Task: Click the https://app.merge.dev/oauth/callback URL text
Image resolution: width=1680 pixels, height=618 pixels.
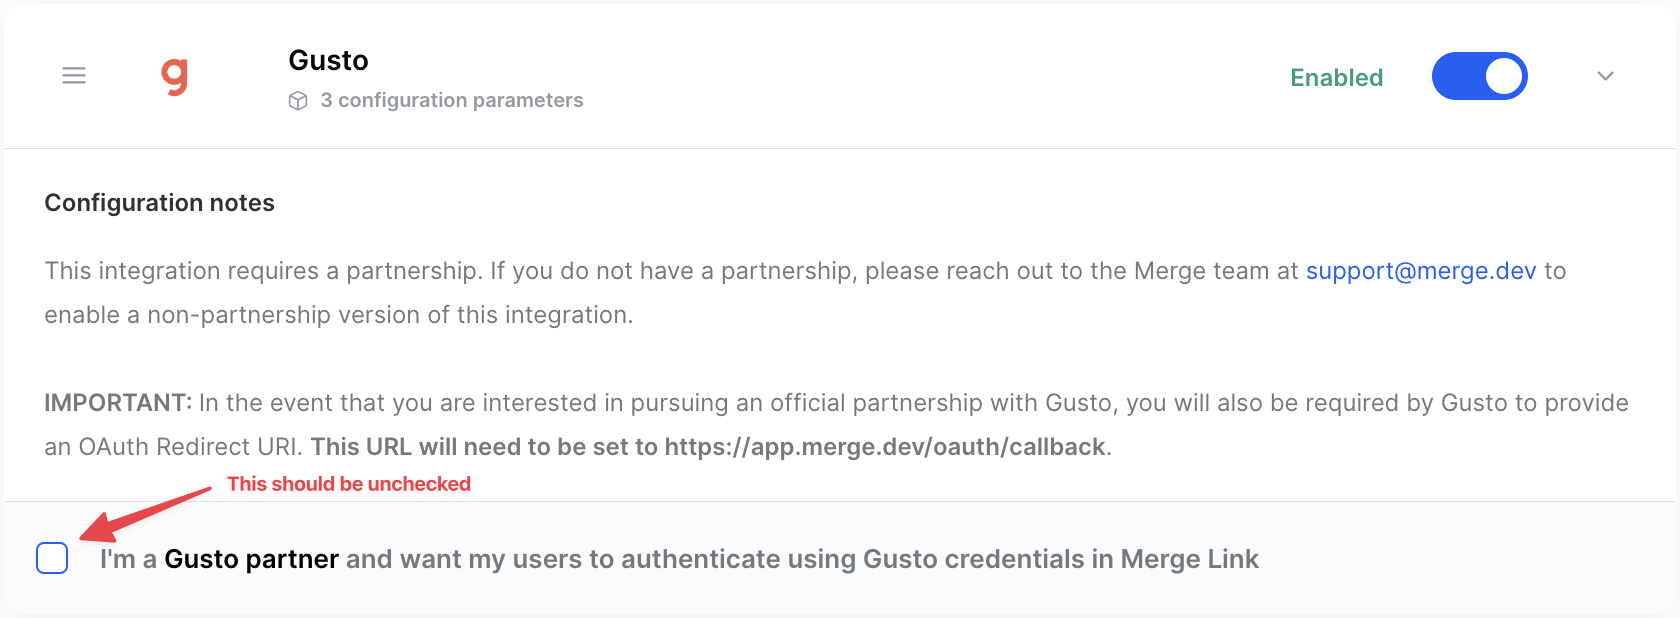Action: (884, 447)
